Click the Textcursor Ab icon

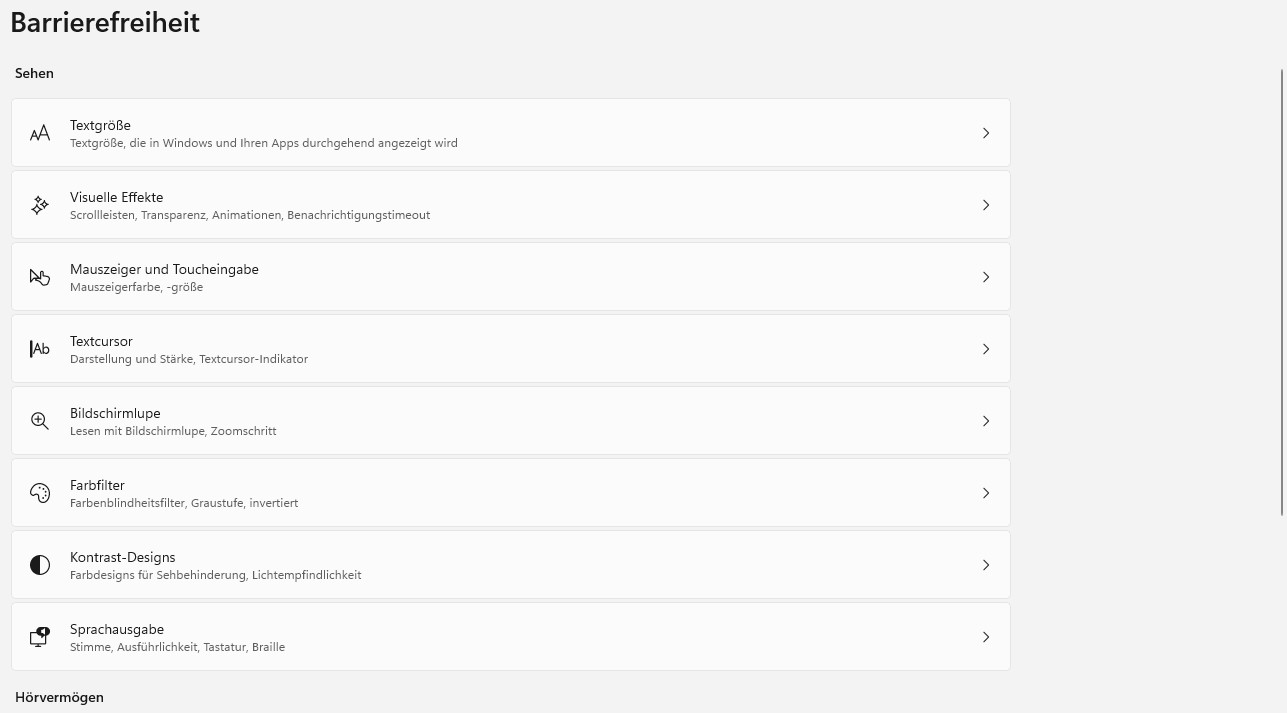(x=40, y=349)
